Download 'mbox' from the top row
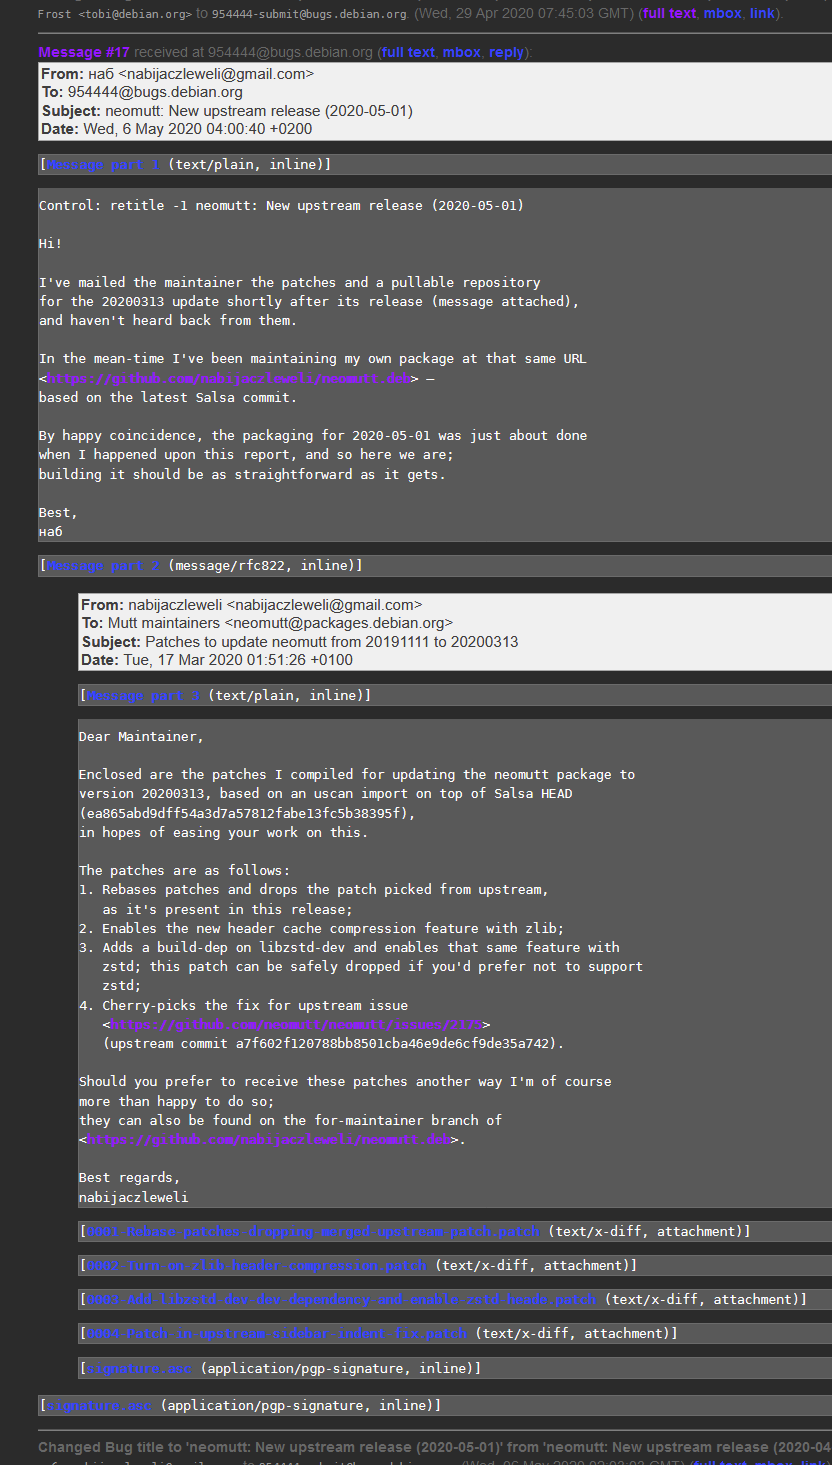Image resolution: width=832 pixels, height=1465 pixels. [722, 14]
